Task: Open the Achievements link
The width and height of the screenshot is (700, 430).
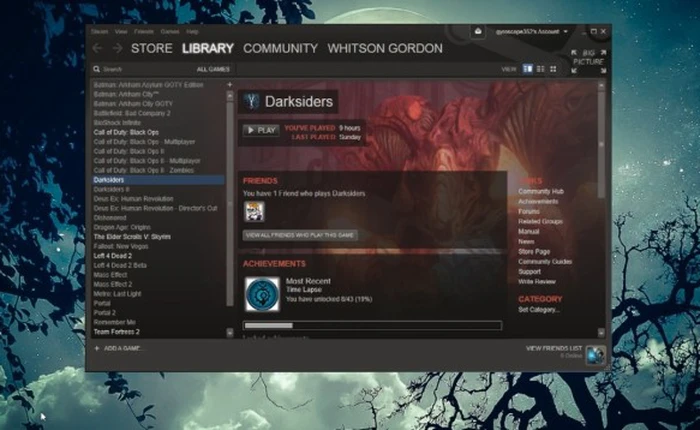Action: click(538, 201)
